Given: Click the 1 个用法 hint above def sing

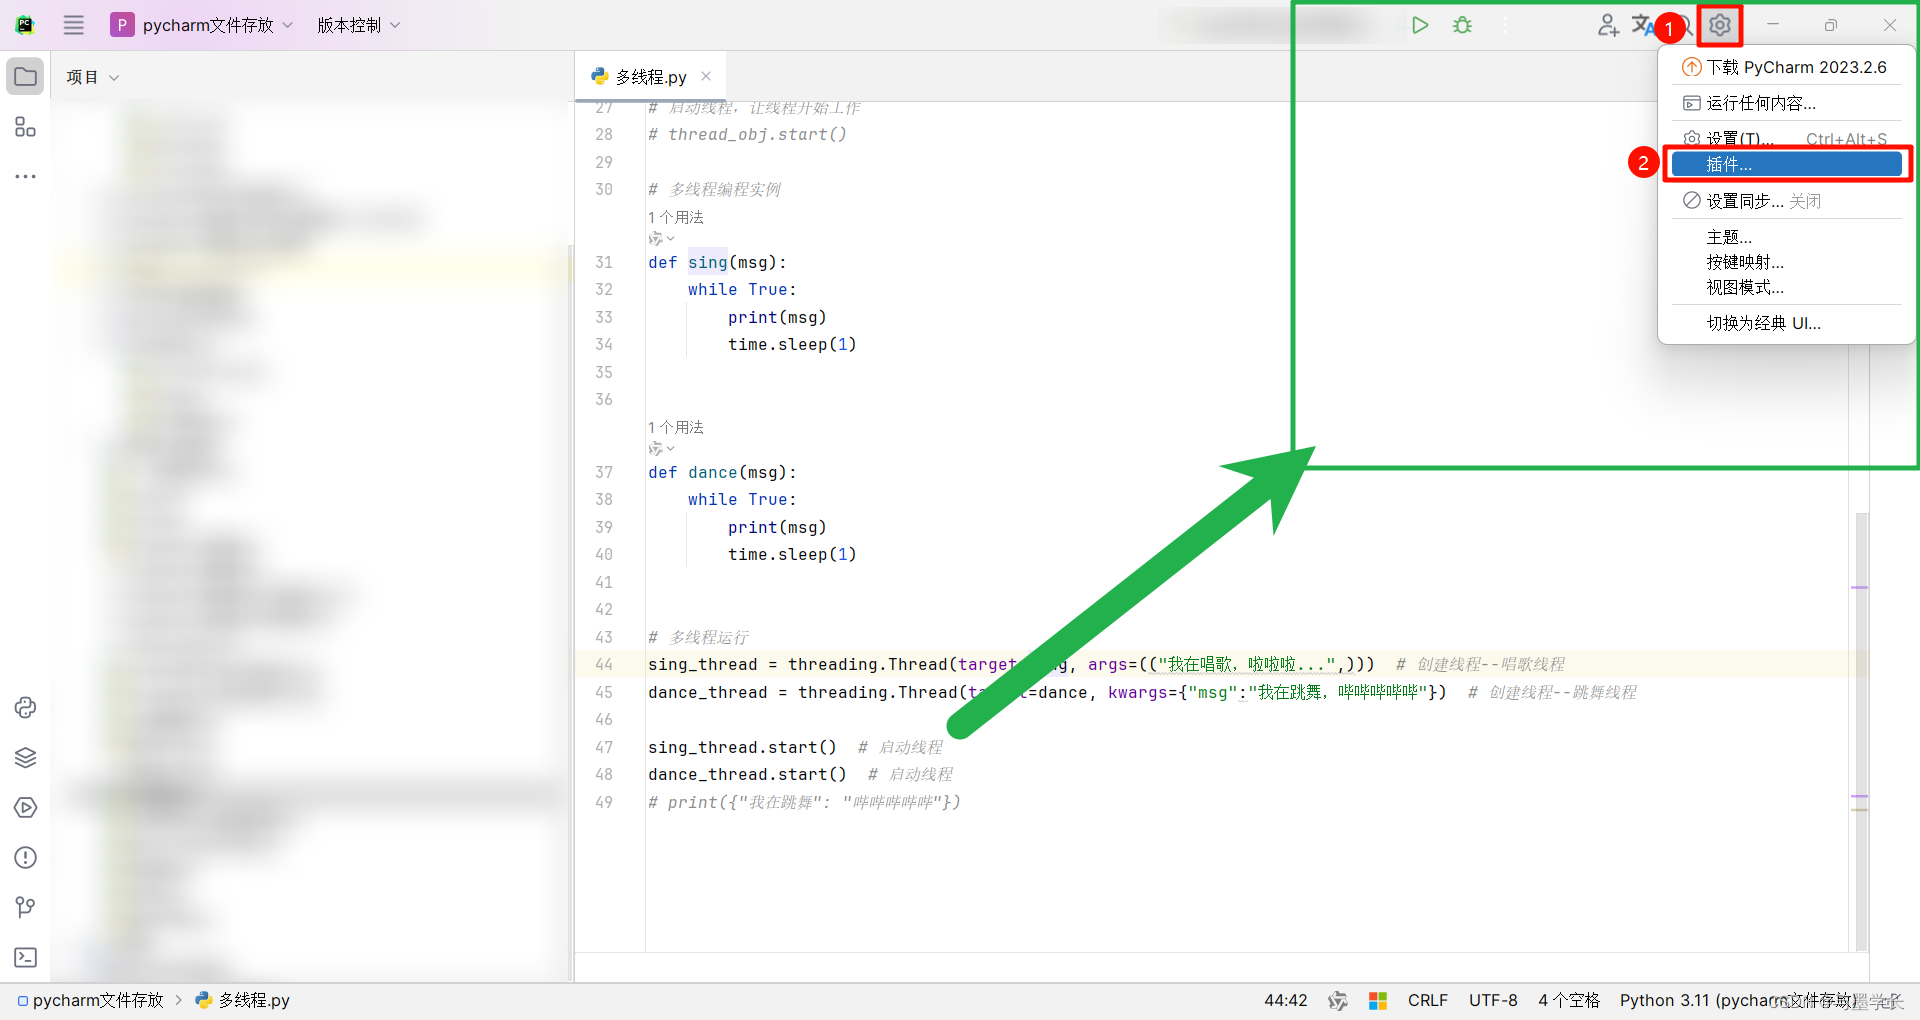Looking at the screenshot, I should (x=676, y=217).
